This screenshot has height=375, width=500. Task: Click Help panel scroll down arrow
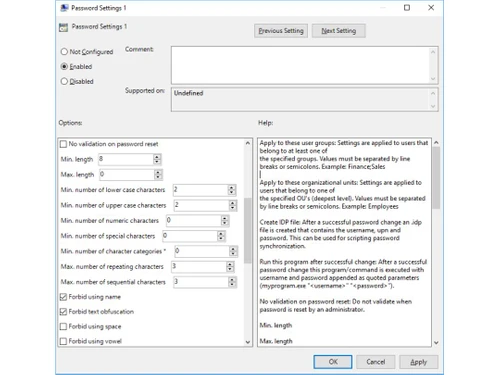tap(436, 343)
